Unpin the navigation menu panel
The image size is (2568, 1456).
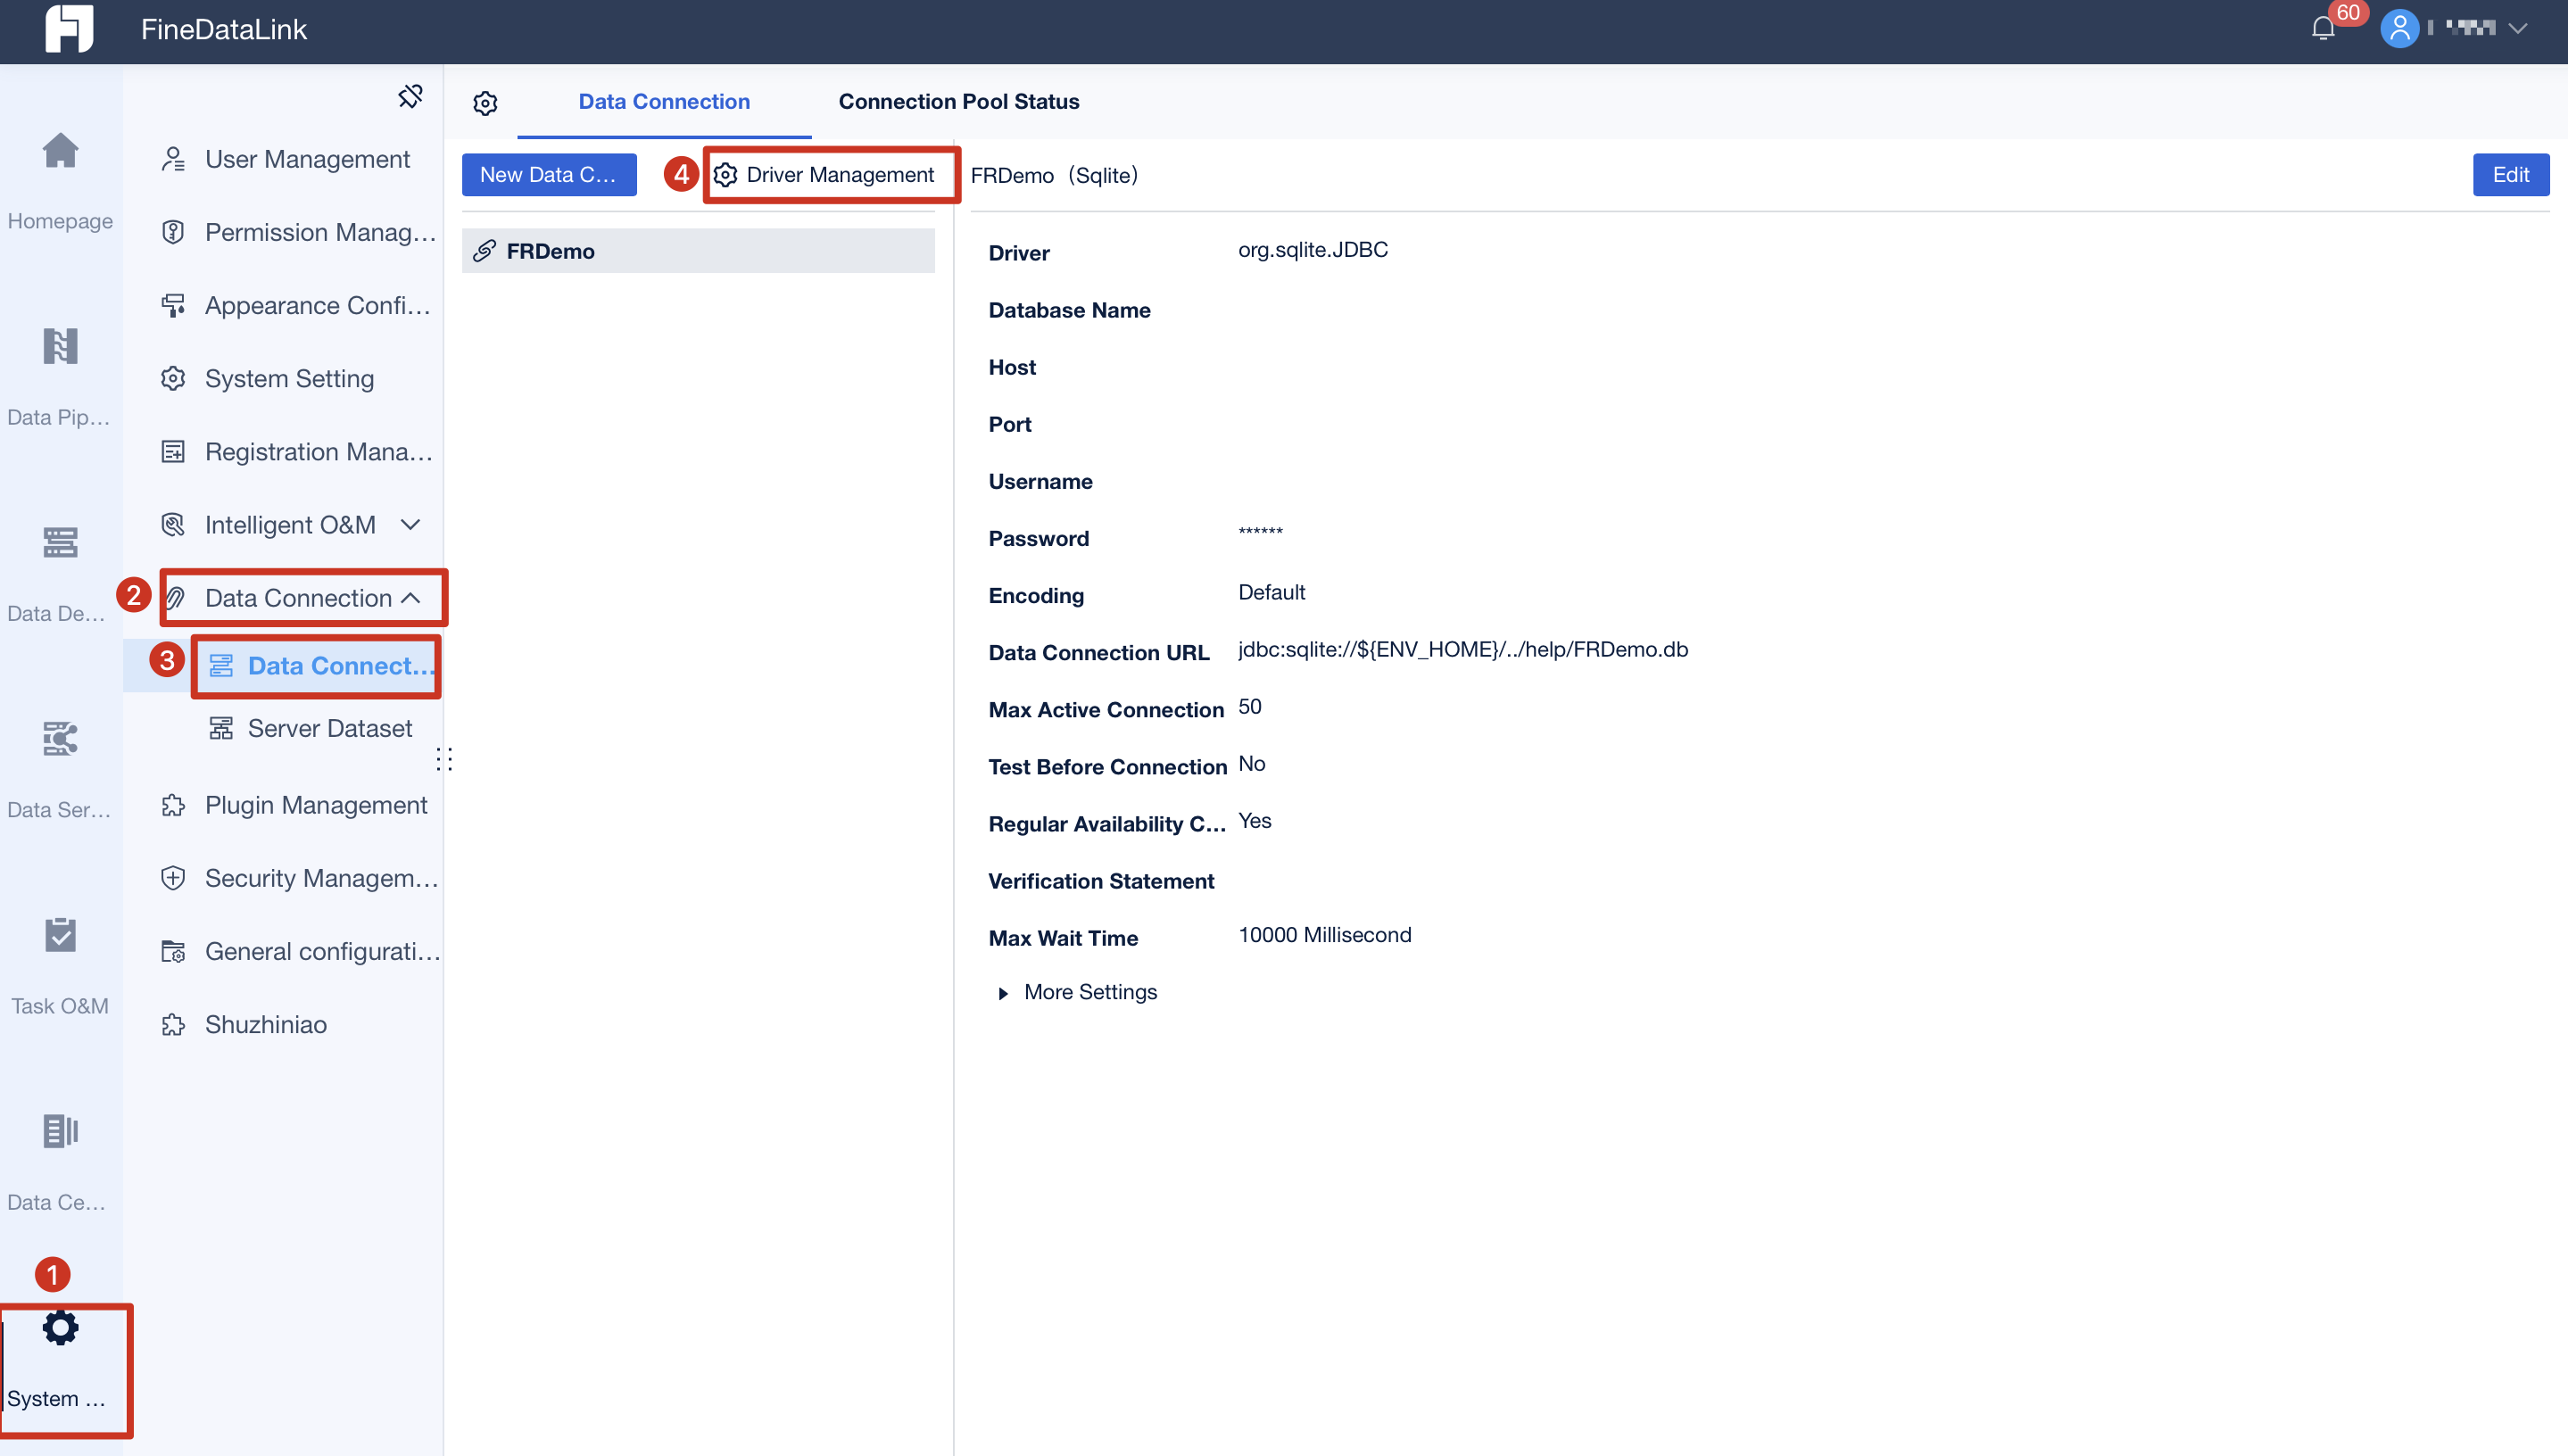(x=410, y=97)
